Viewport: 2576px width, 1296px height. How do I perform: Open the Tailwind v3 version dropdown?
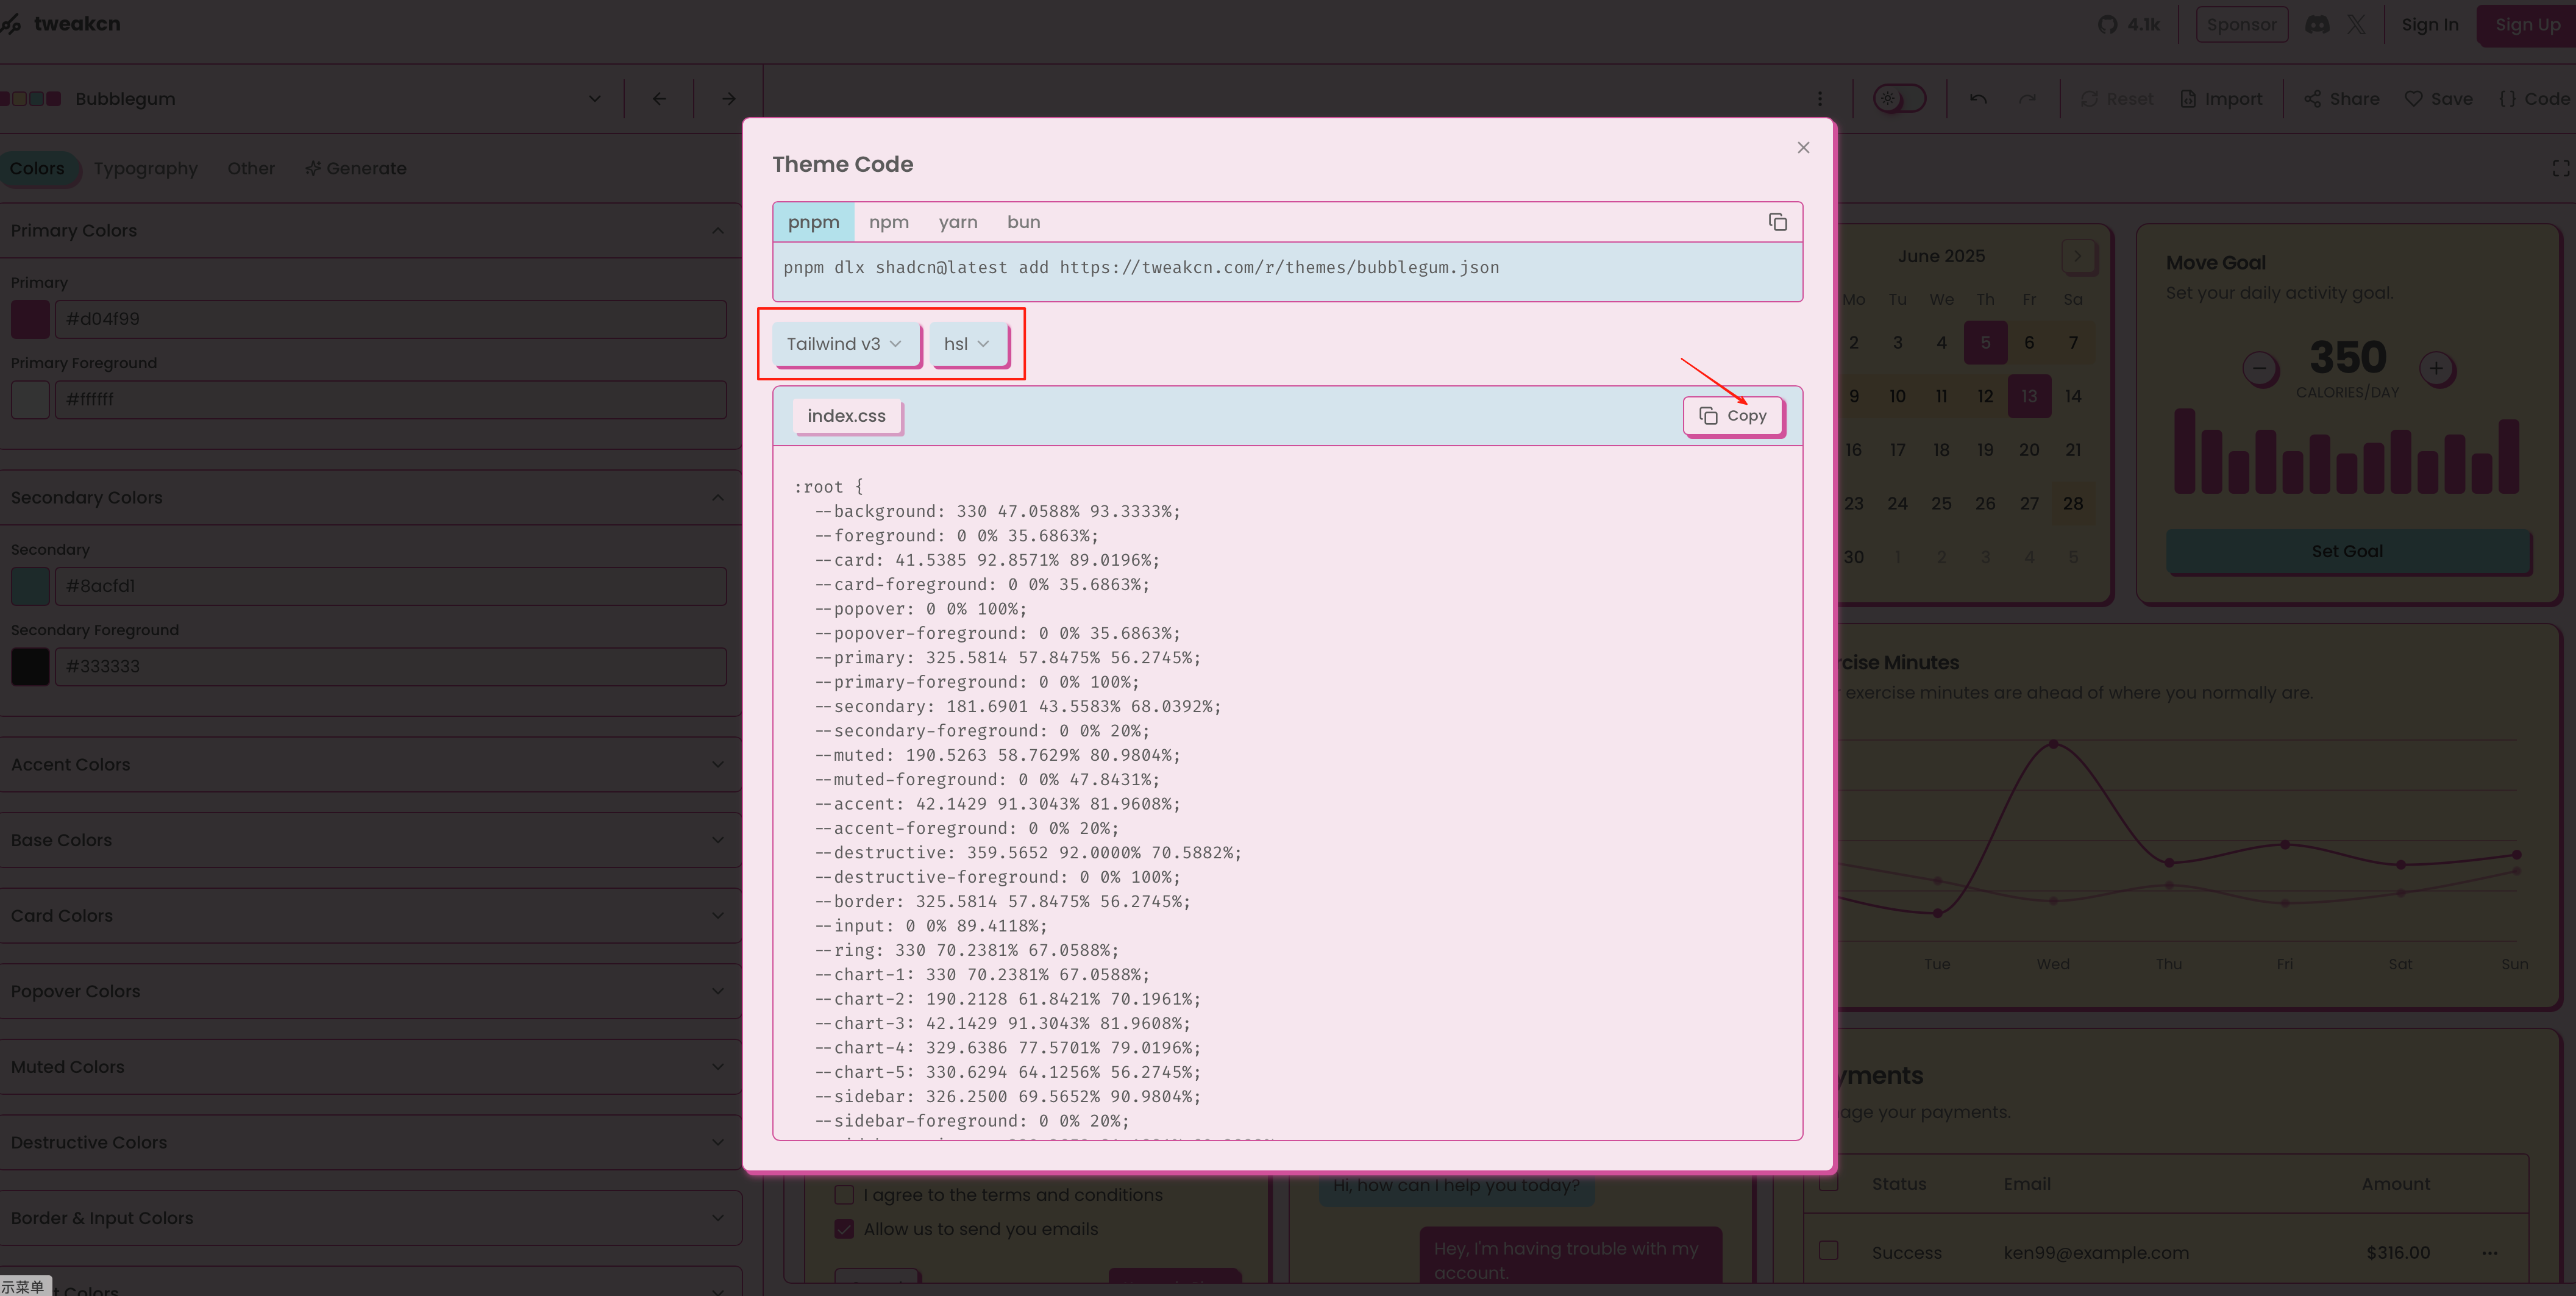(x=845, y=344)
